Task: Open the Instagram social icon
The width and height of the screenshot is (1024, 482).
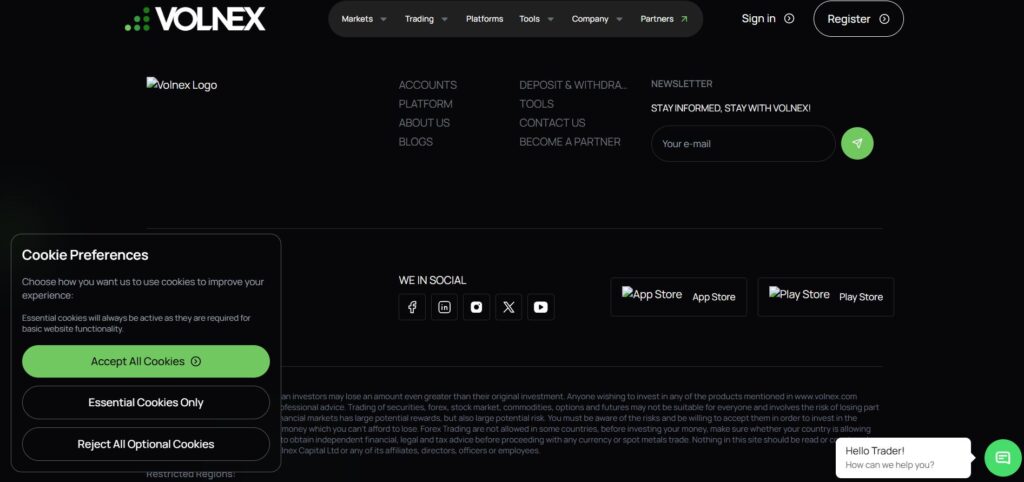Action: point(476,307)
